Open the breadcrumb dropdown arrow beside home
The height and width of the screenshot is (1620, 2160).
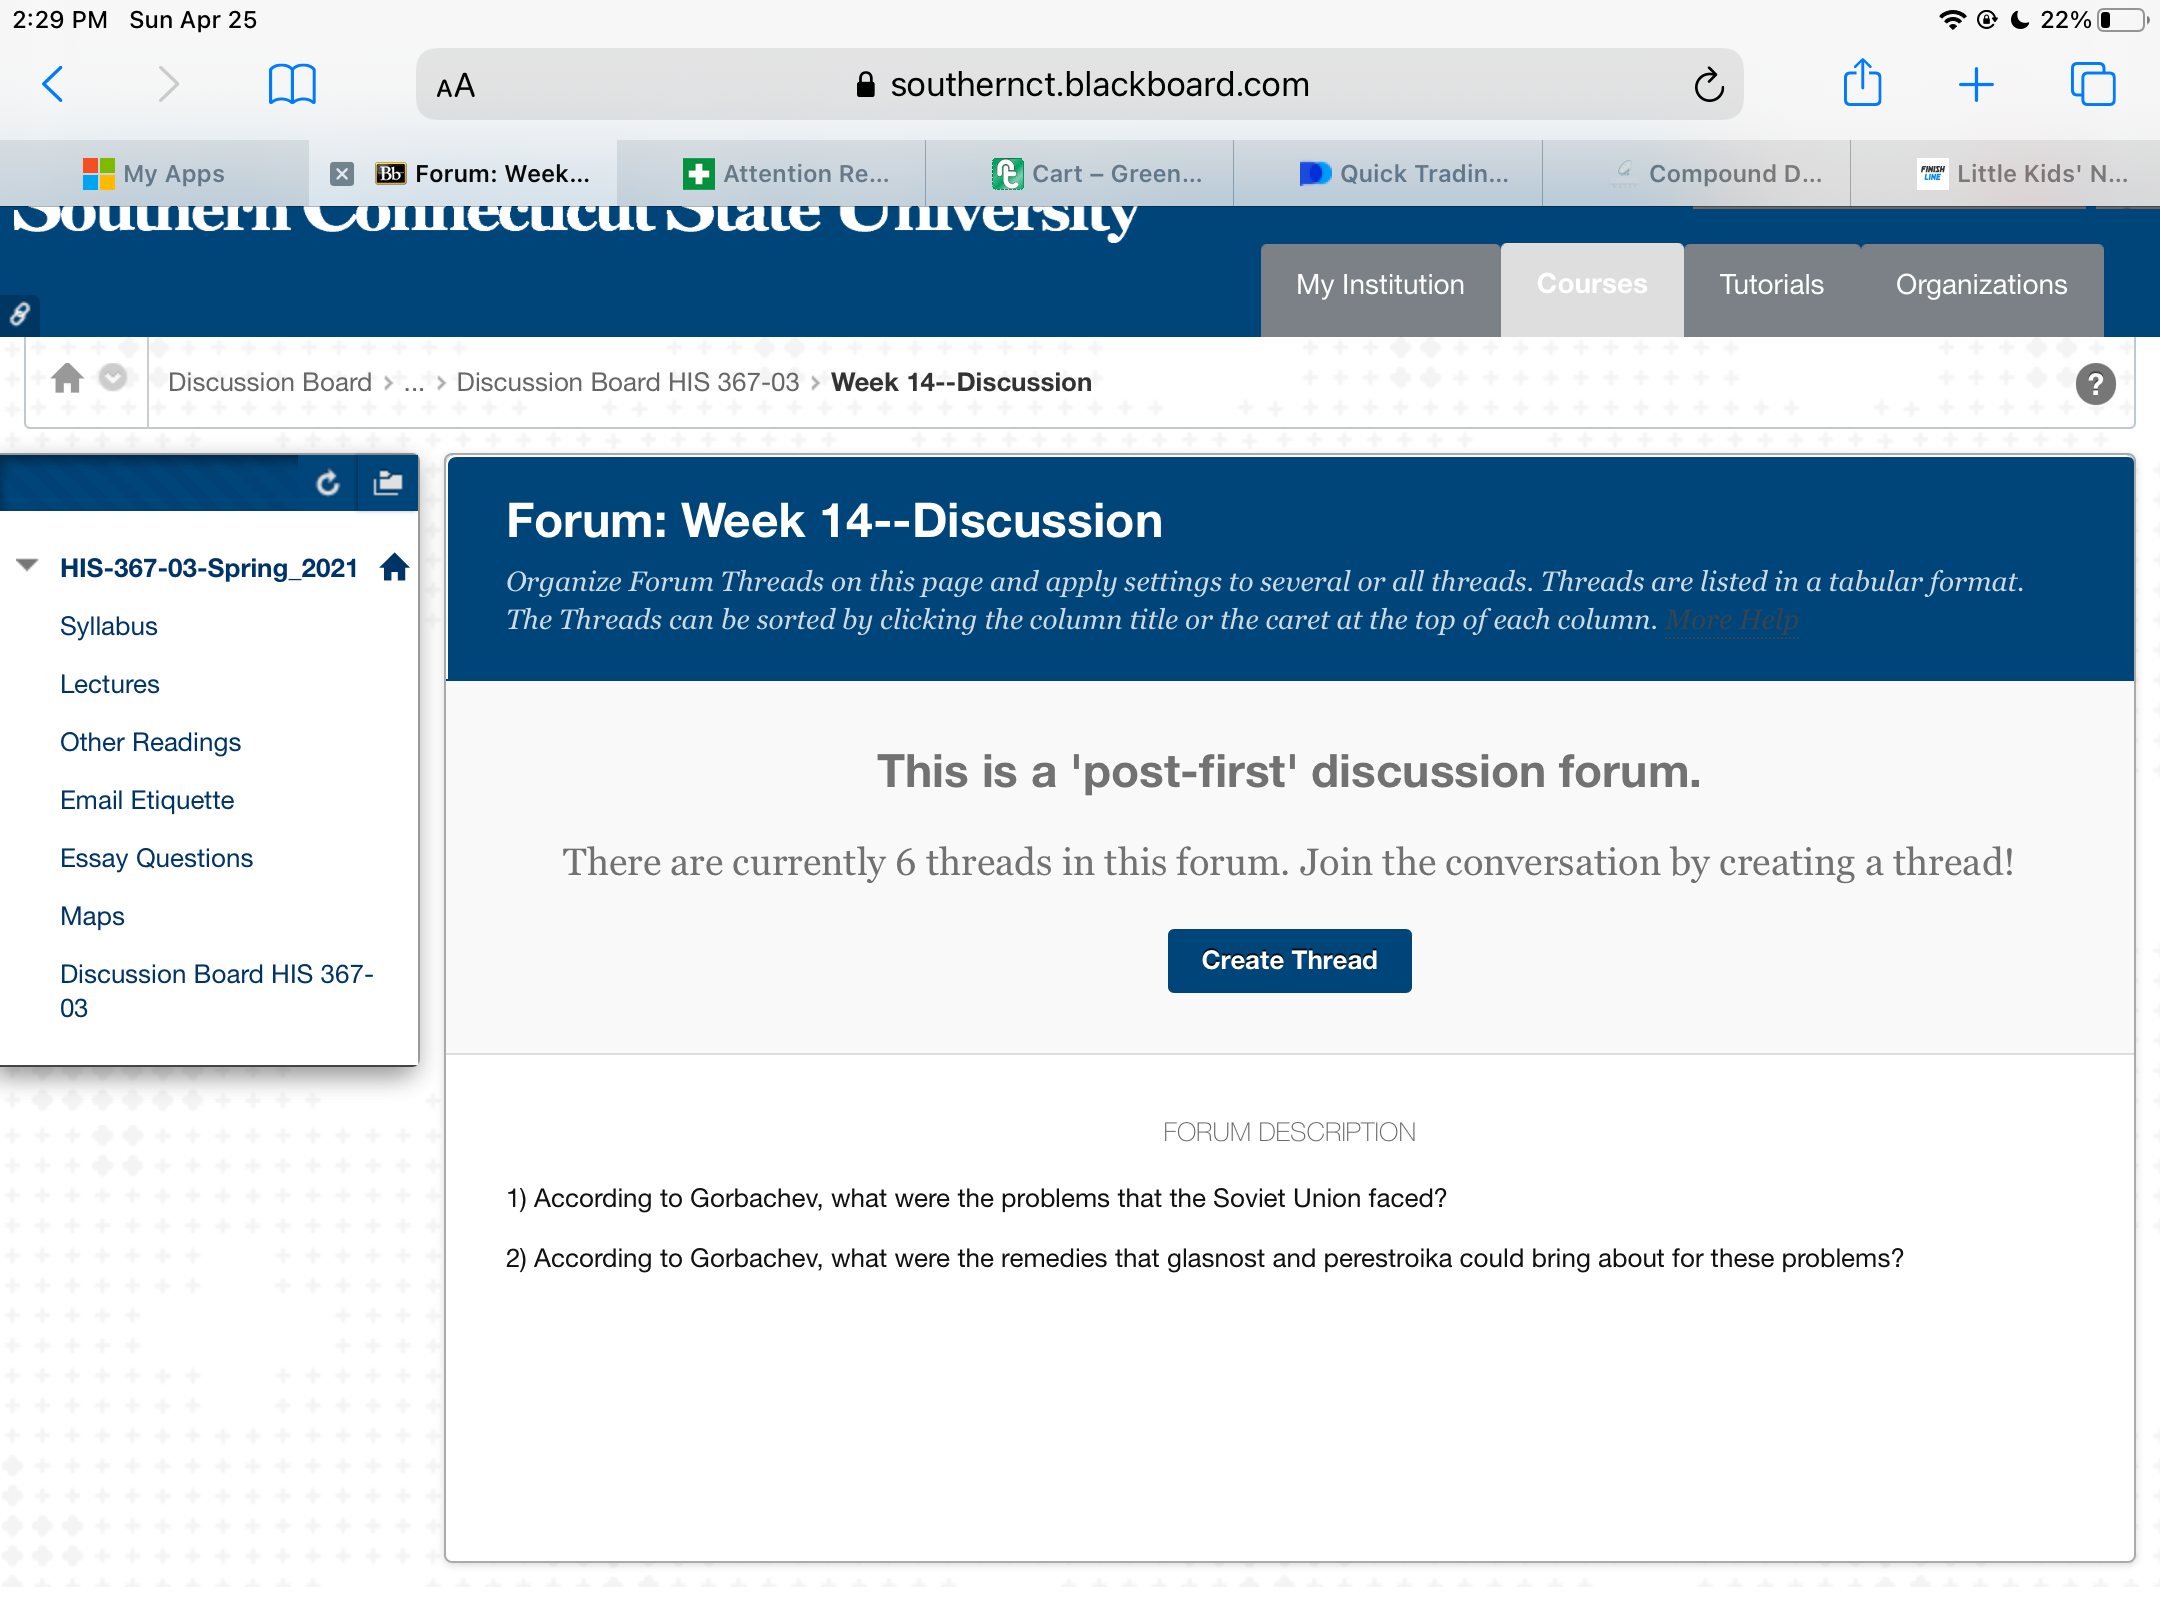point(113,378)
